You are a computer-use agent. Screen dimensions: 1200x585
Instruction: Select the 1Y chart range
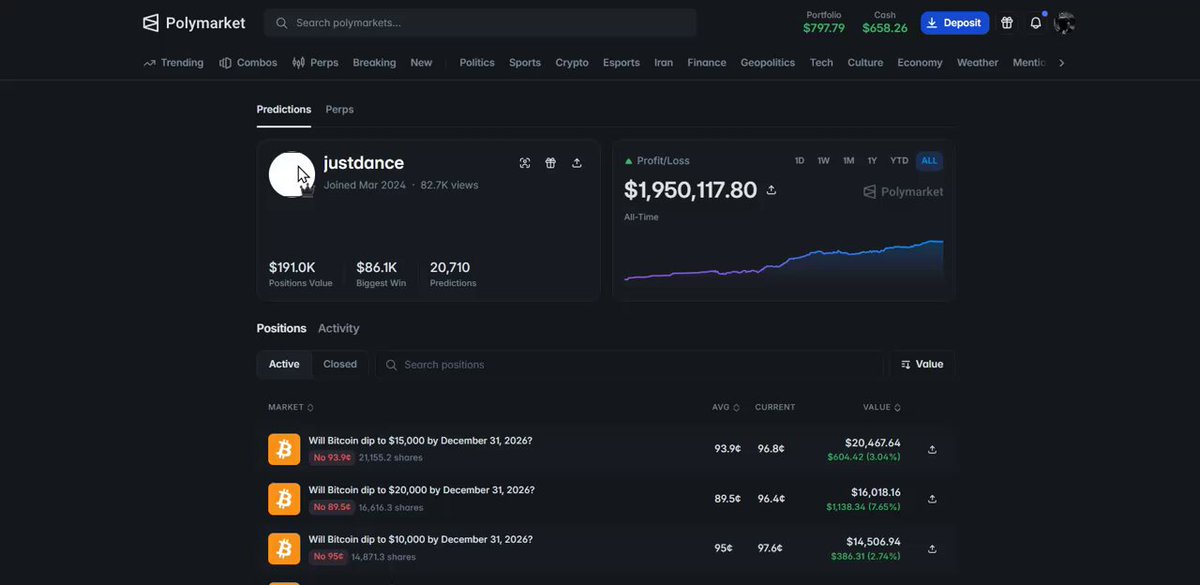click(872, 160)
